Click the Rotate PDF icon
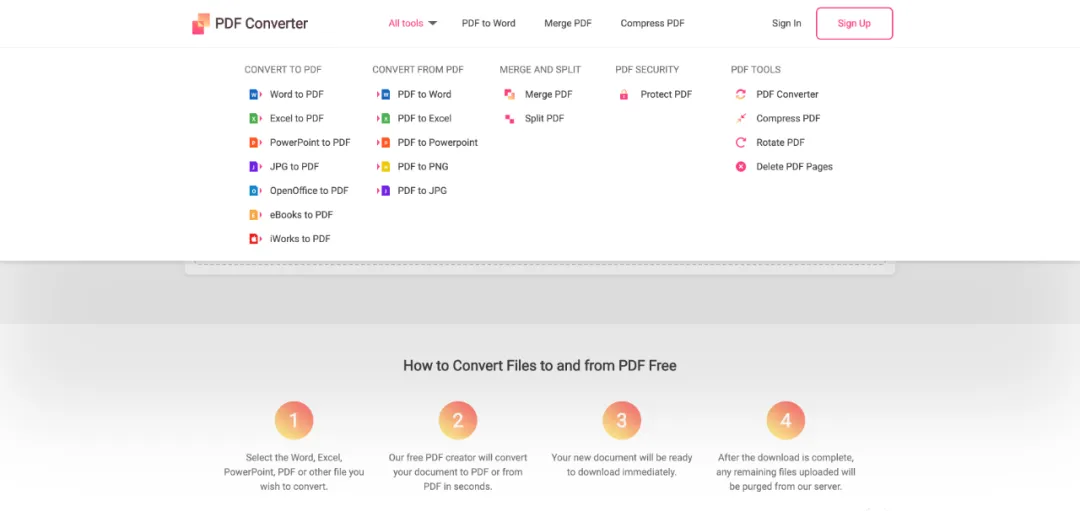The height and width of the screenshot is (511, 1080). (x=740, y=143)
